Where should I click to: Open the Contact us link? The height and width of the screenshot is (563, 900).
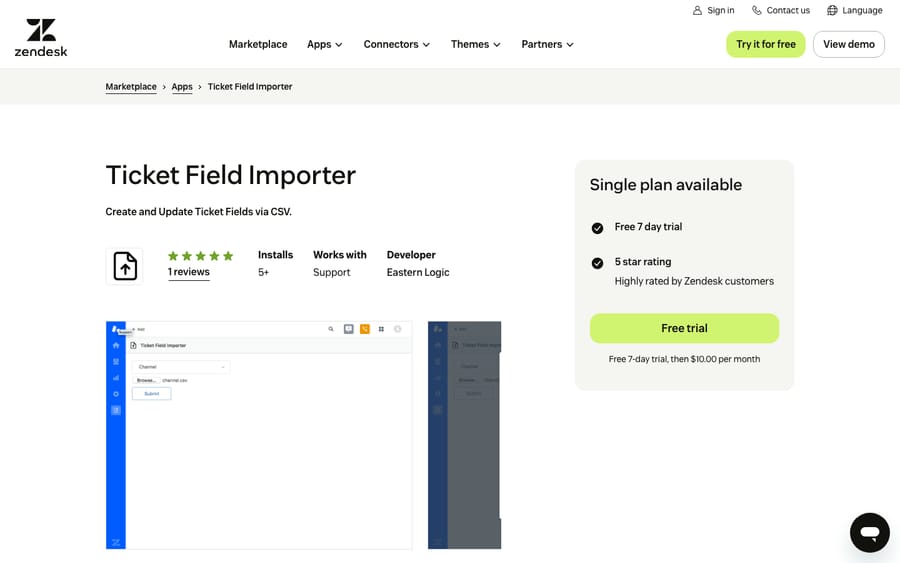pyautogui.click(x=781, y=10)
